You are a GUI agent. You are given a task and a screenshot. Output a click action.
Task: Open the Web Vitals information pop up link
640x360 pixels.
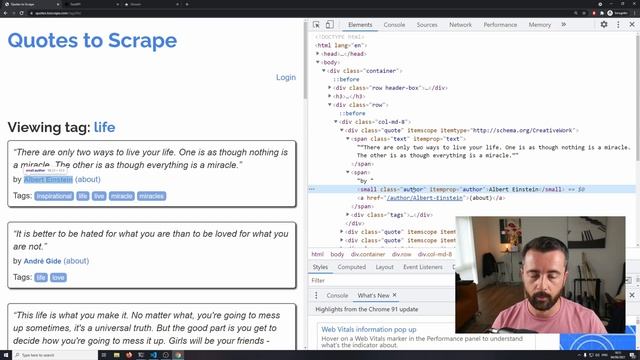[369, 329]
